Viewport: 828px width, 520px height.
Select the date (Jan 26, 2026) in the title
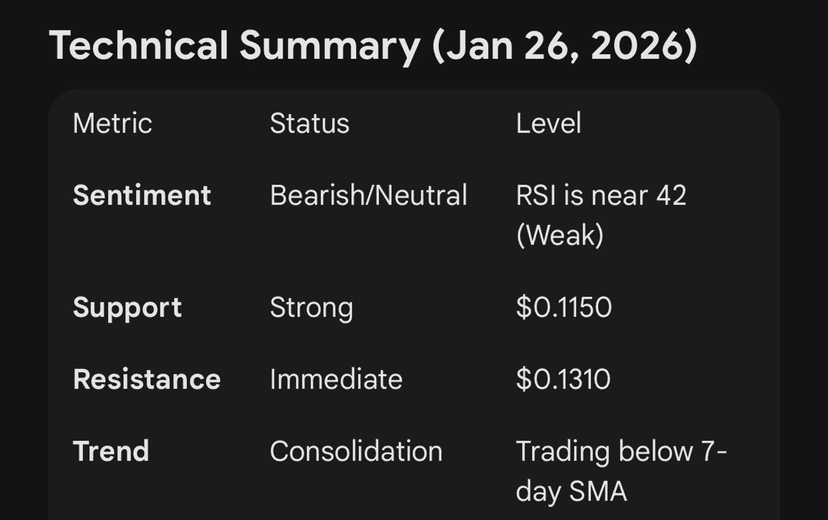pyautogui.click(x=564, y=46)
